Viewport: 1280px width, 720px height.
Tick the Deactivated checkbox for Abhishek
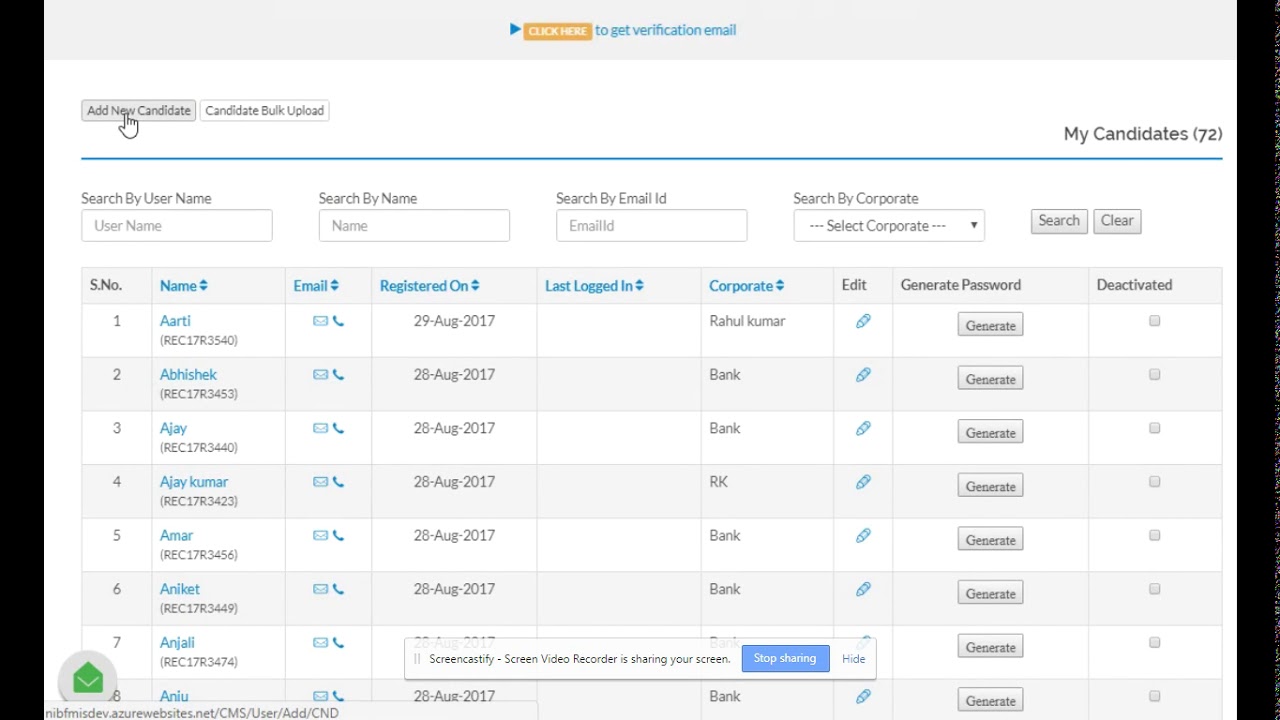(x=1154, y=375)
